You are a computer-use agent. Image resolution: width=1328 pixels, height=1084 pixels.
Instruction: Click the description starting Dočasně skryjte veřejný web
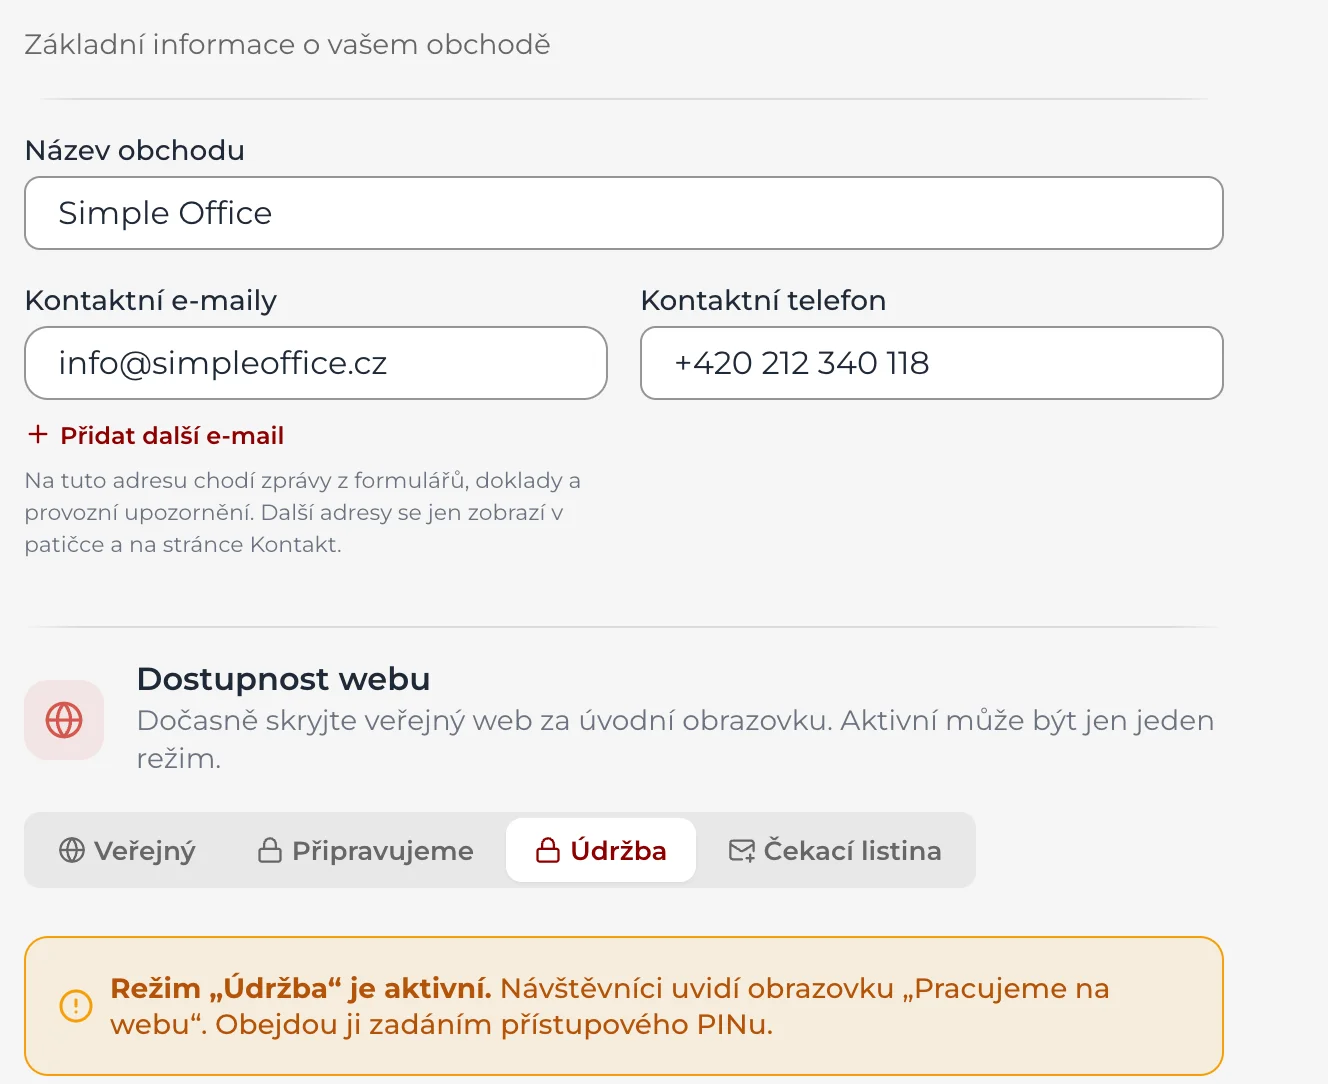(x=675, y=739)
